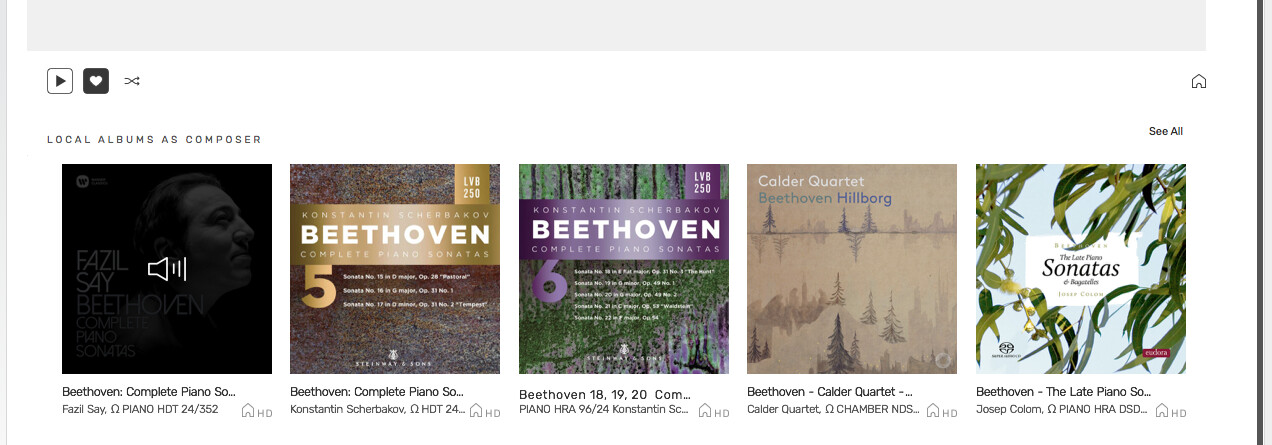Open the 'Beethoven - Calder Quartet' title link
This screenshot has height=445, width=1272.
click(829, 392)
